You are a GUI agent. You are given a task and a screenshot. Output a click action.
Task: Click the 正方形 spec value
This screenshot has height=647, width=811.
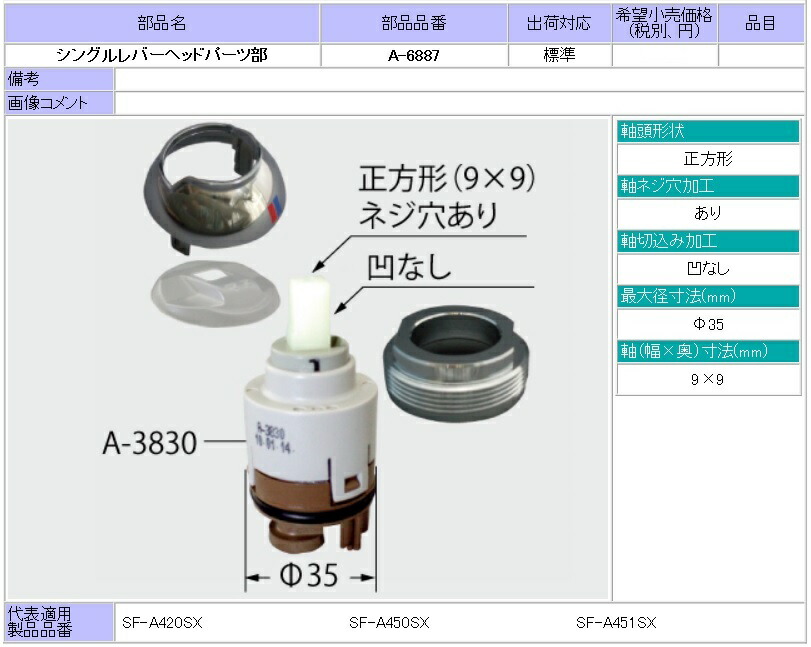point(707,158)
